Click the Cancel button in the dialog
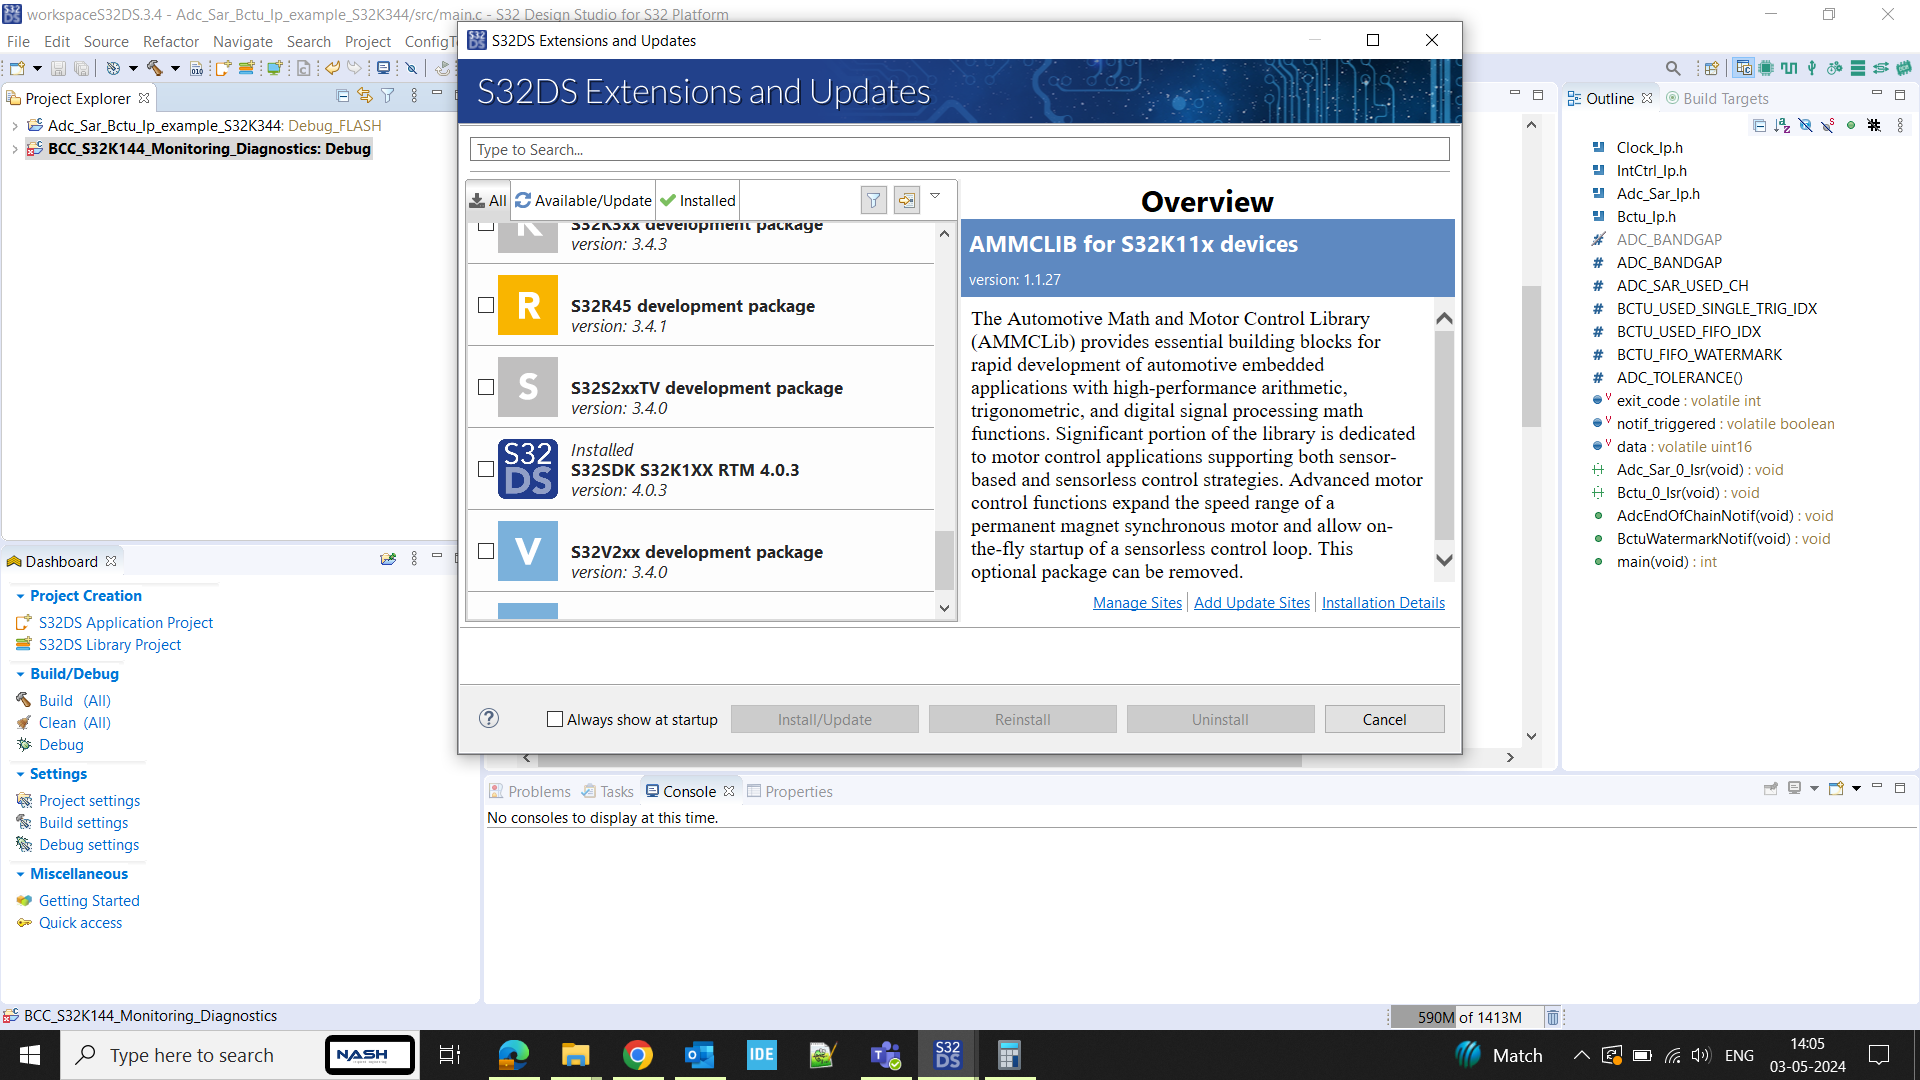 (1384, 719)
